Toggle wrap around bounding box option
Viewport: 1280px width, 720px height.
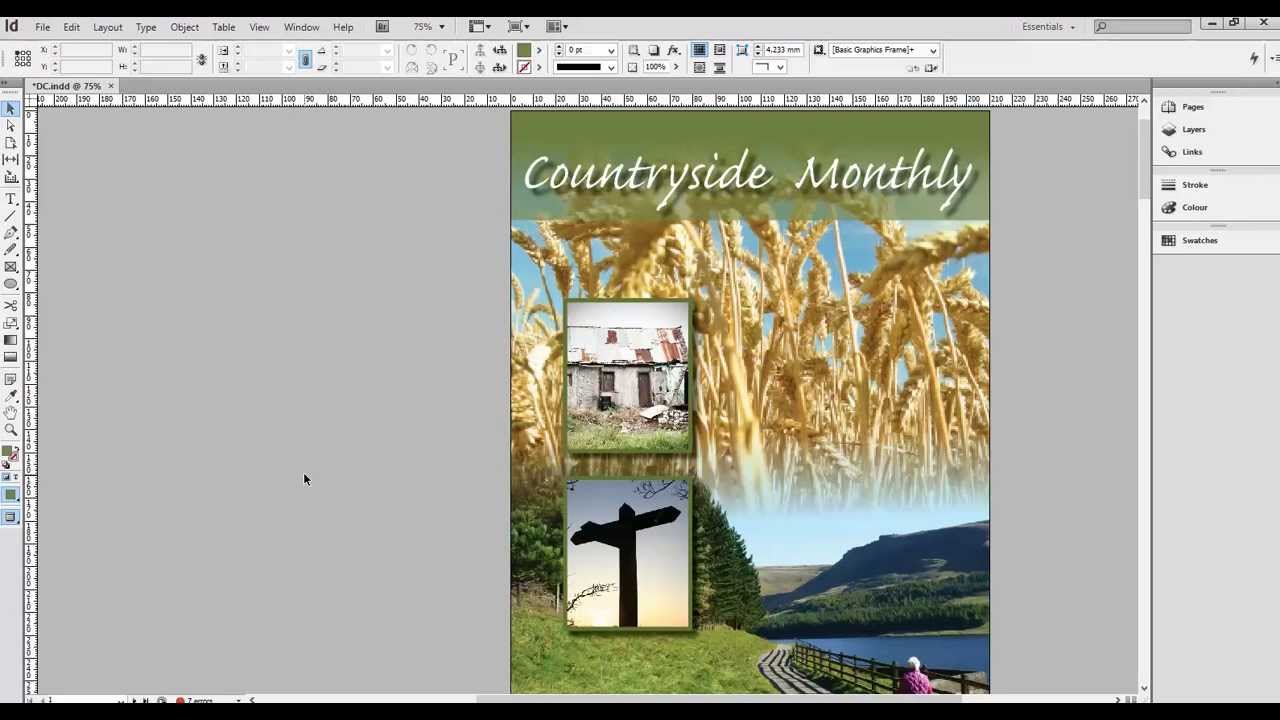[x=719, y=50]
